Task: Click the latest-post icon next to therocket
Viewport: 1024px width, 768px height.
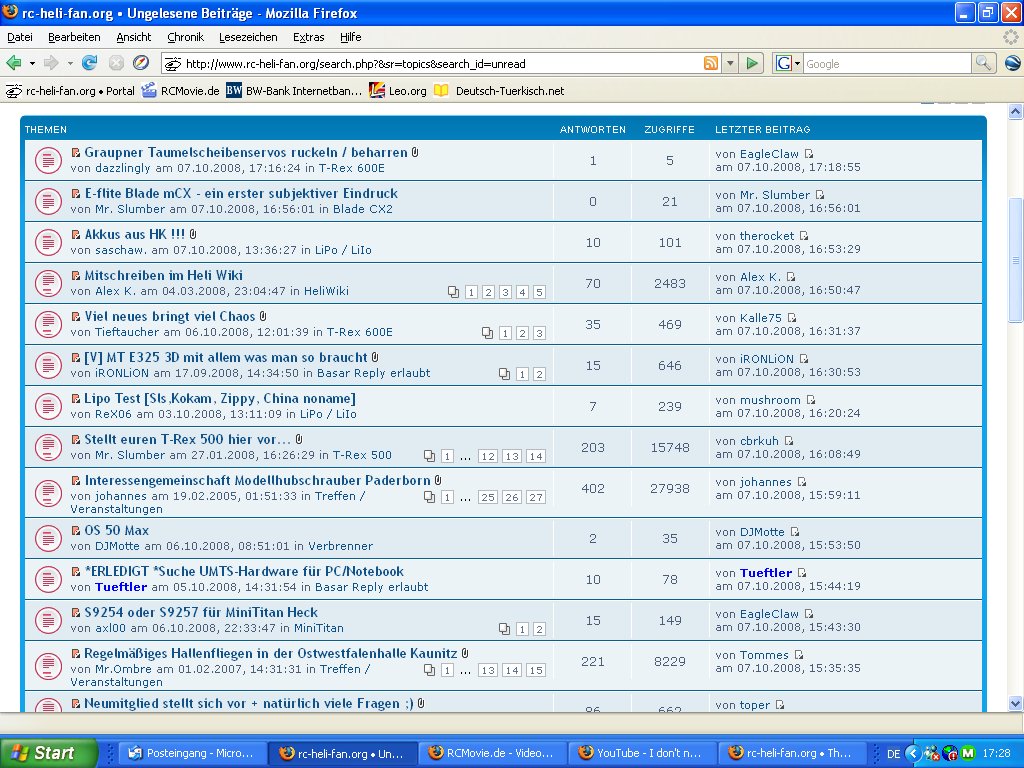Action: click(804, 236)
